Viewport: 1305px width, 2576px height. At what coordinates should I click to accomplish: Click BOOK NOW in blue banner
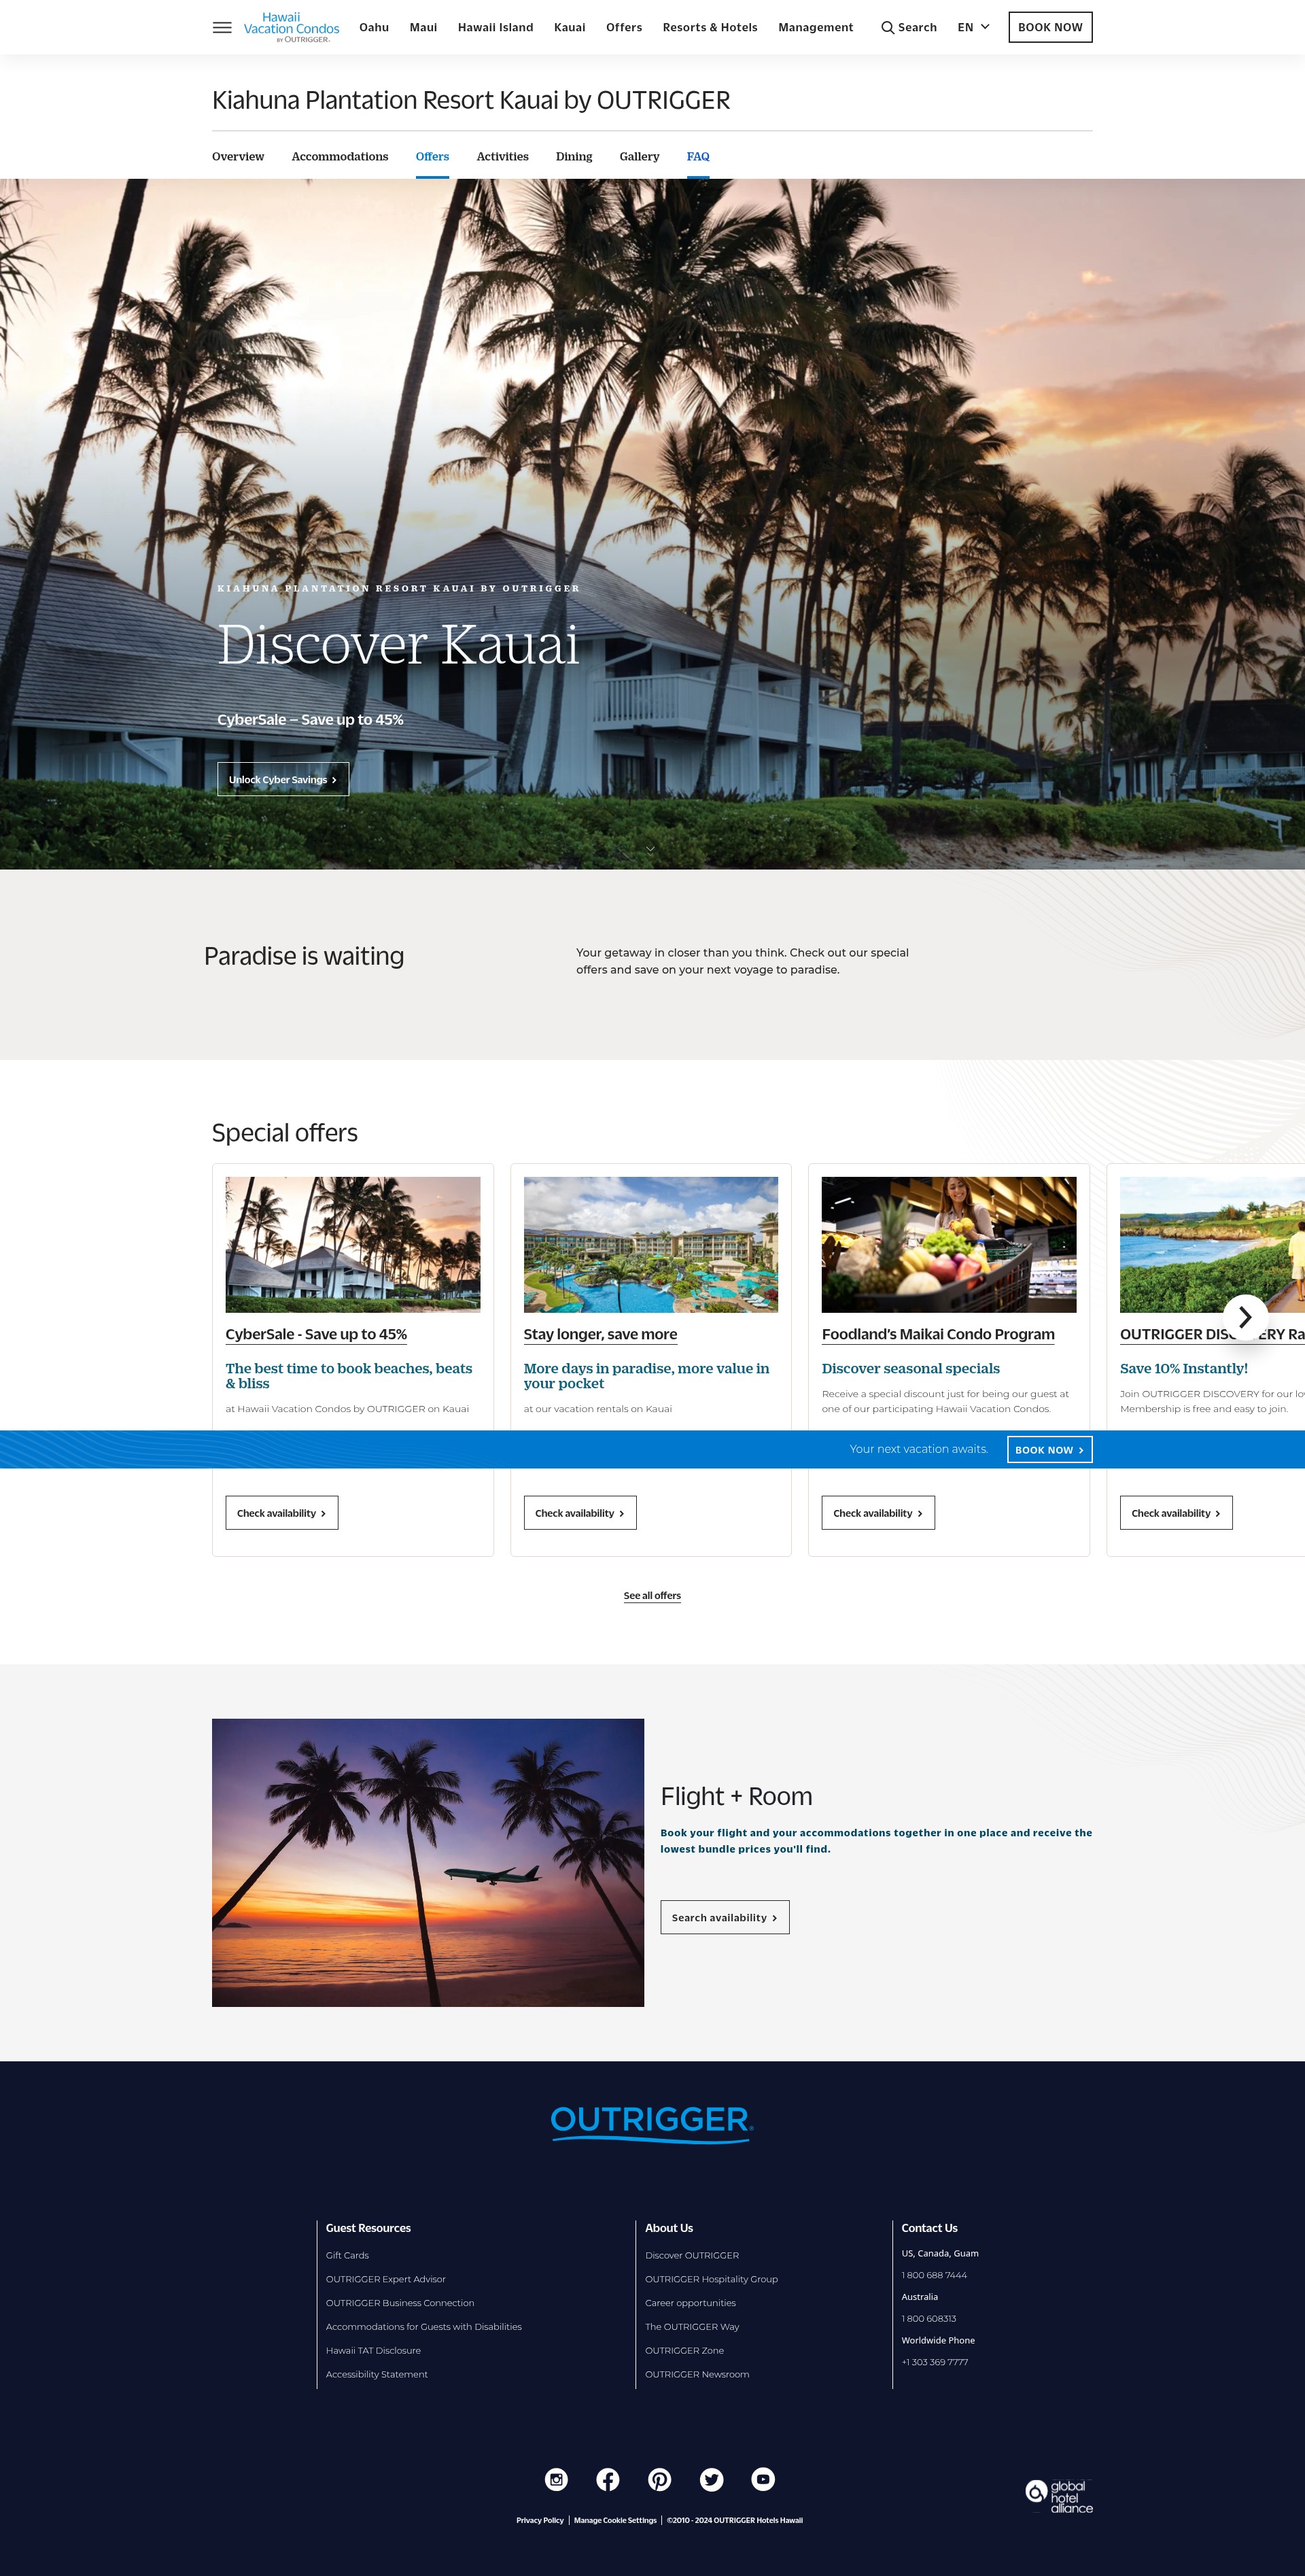1050,1449
